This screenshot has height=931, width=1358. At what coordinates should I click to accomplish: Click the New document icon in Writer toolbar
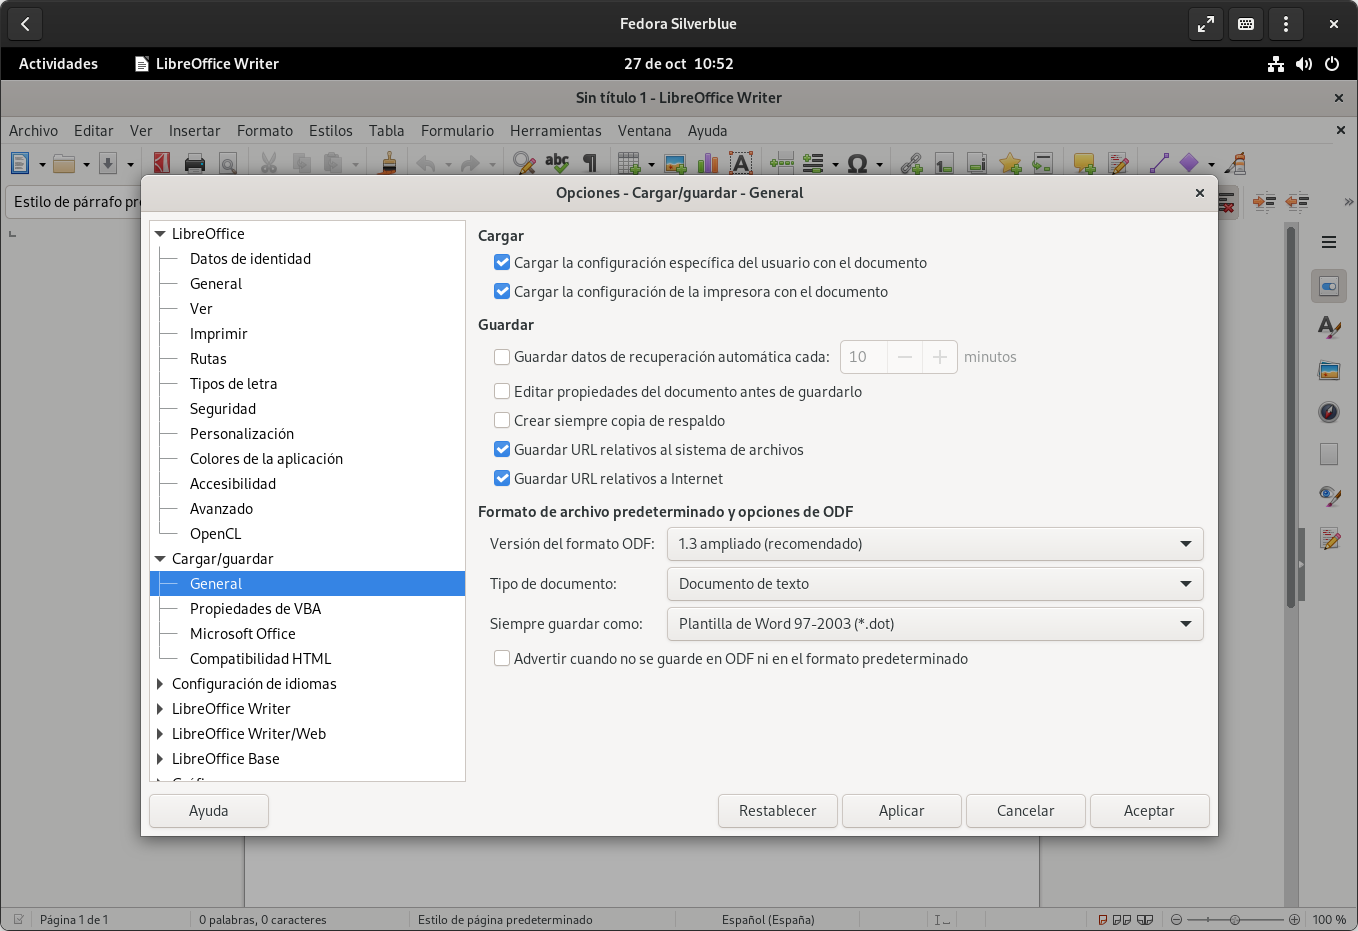(20, 163)
